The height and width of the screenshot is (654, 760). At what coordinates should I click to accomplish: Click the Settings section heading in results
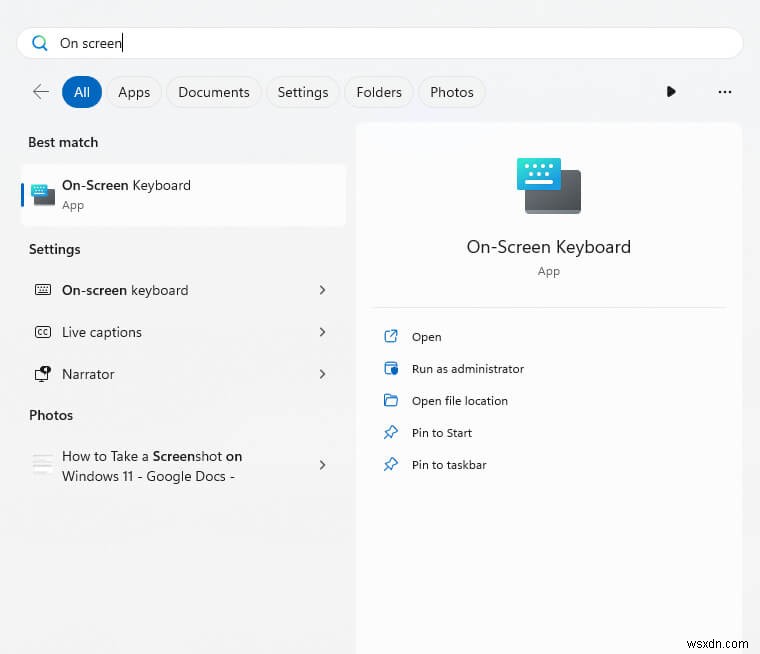tap(55, 250)
